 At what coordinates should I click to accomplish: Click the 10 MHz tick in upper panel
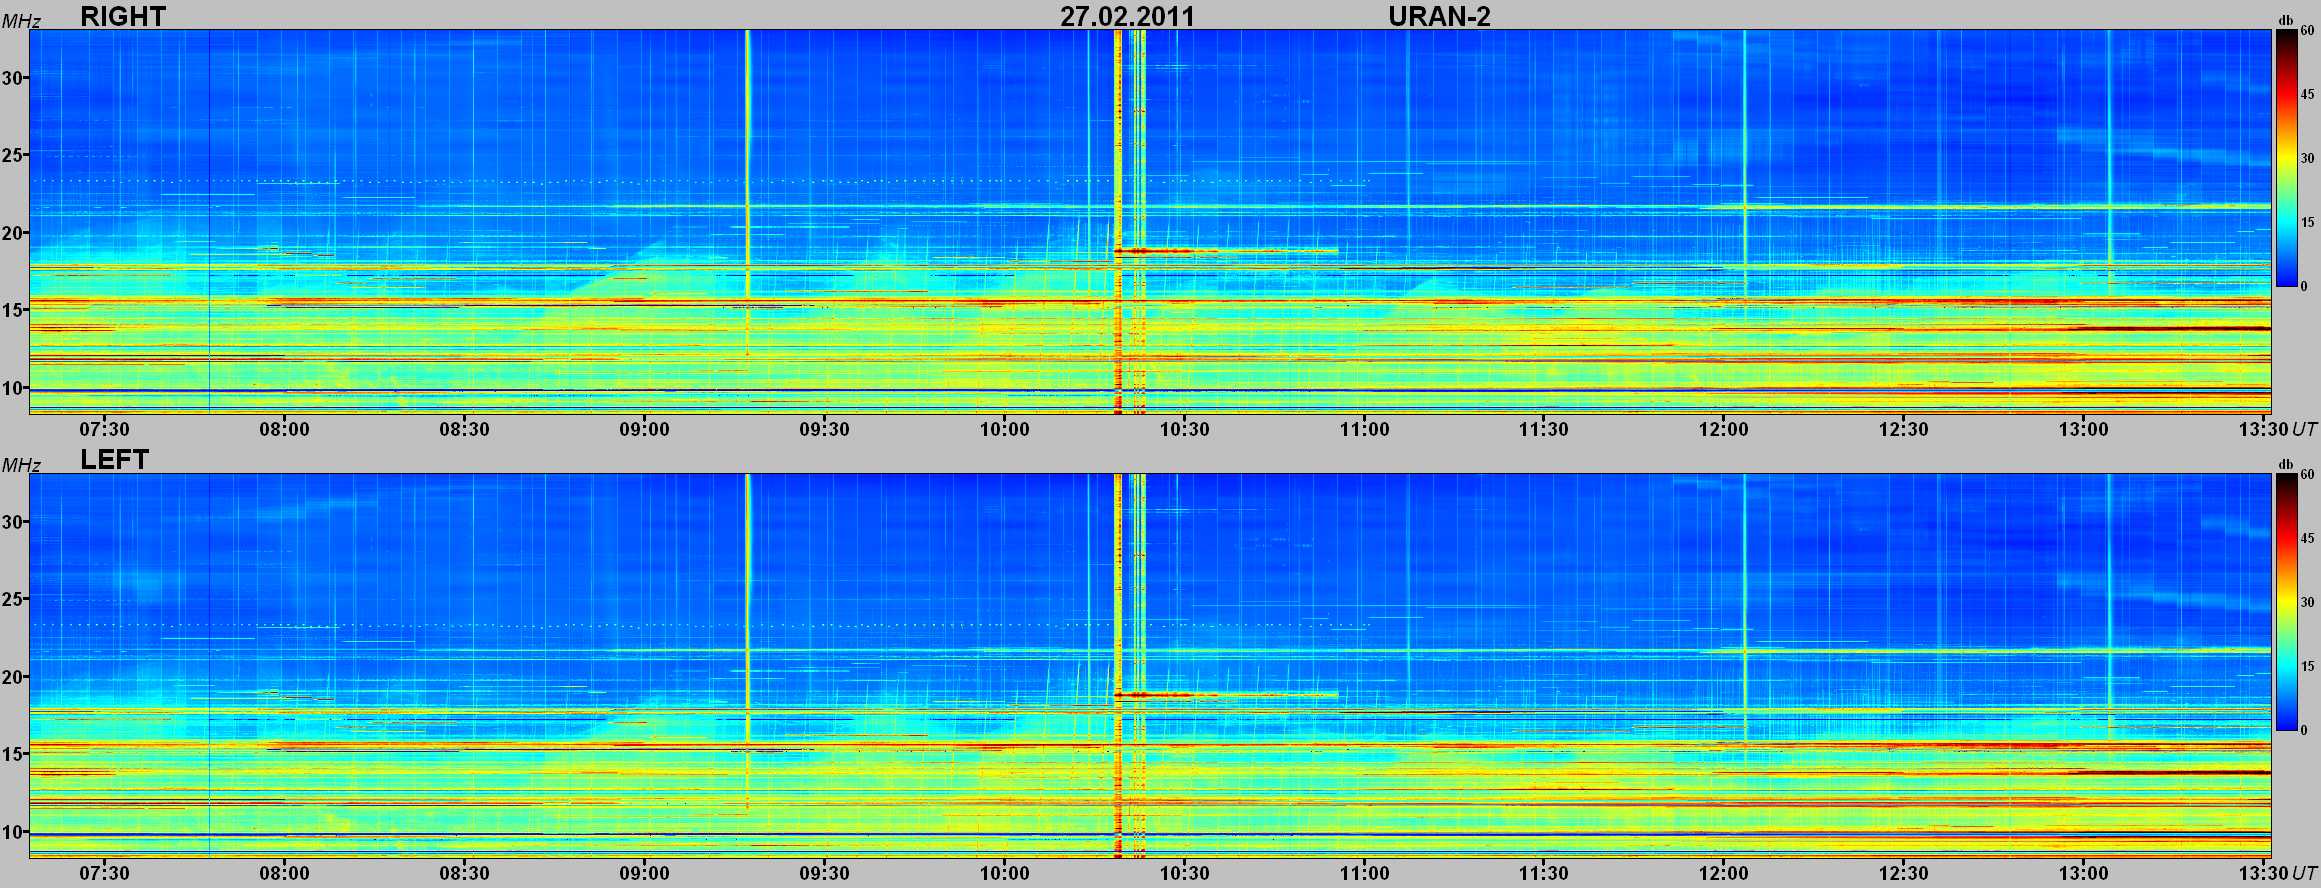(14, 389)
